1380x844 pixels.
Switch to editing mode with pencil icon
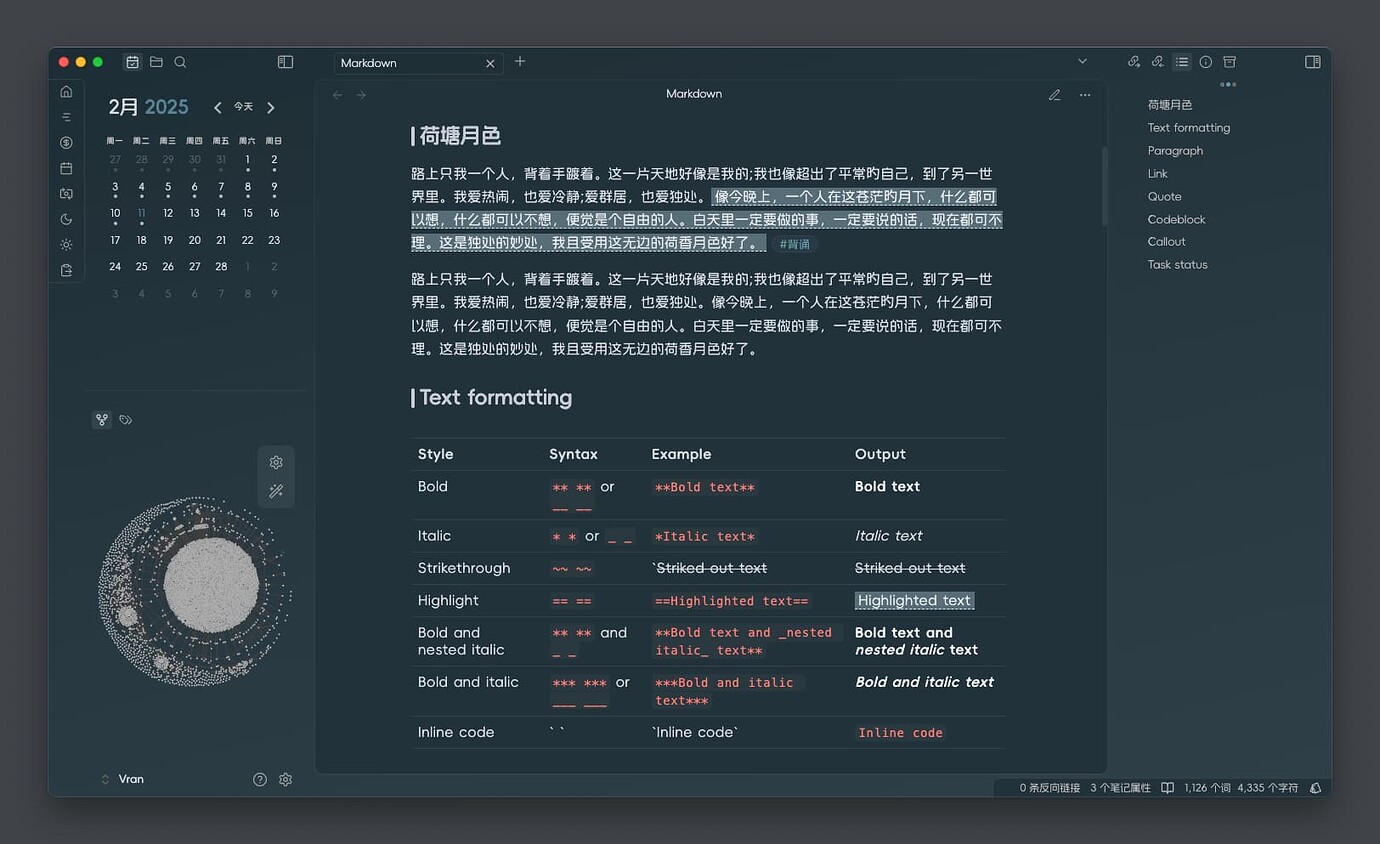(x=1054, y=95)
